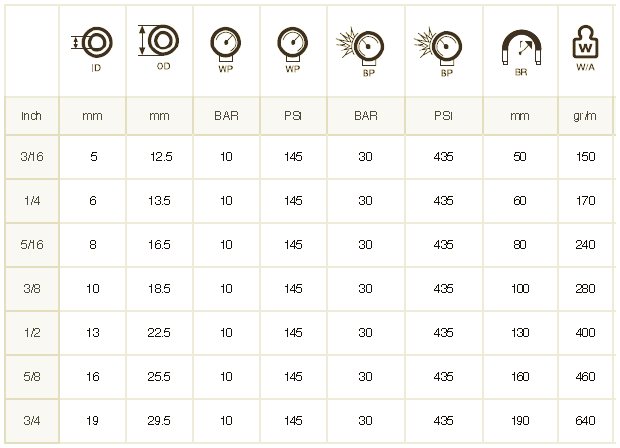620x448 pixels.
Task: Click the BP burst gauge icon above BAR
Action: coord(360,47)
